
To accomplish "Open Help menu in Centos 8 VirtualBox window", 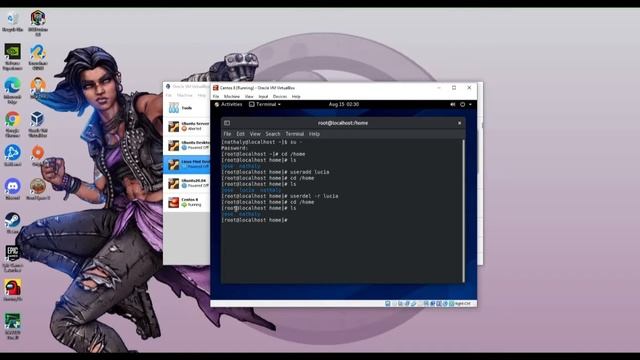I will pos(296,96).
